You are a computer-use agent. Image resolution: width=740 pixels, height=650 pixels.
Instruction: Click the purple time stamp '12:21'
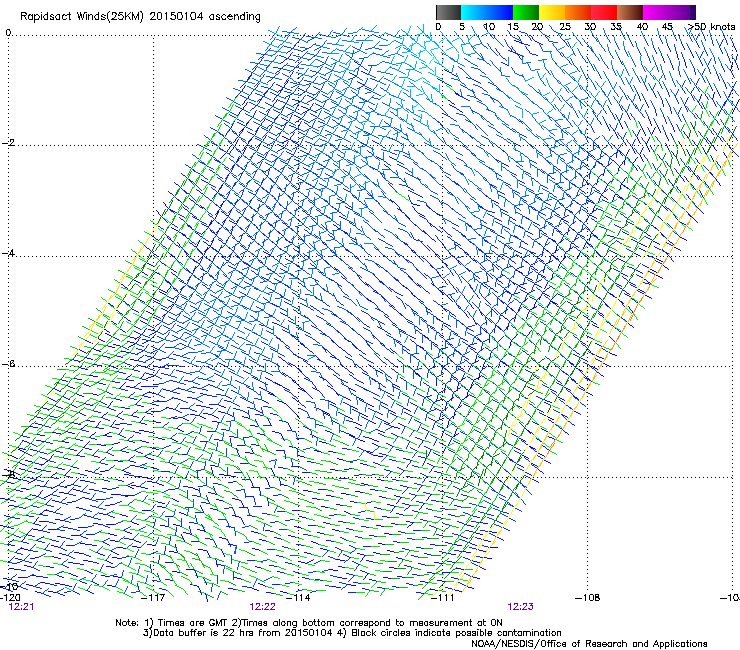(21, 607)
